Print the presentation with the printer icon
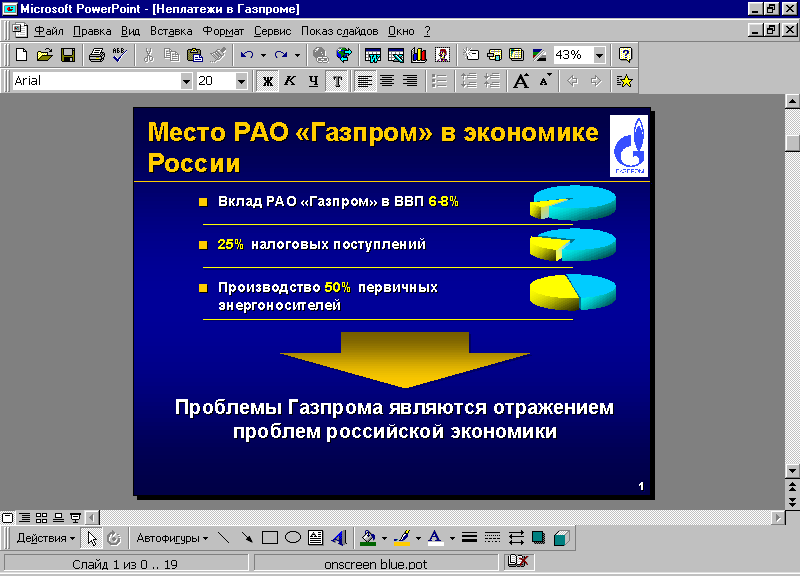The height and width of the screenshot is (576, 800). (96, 55)
